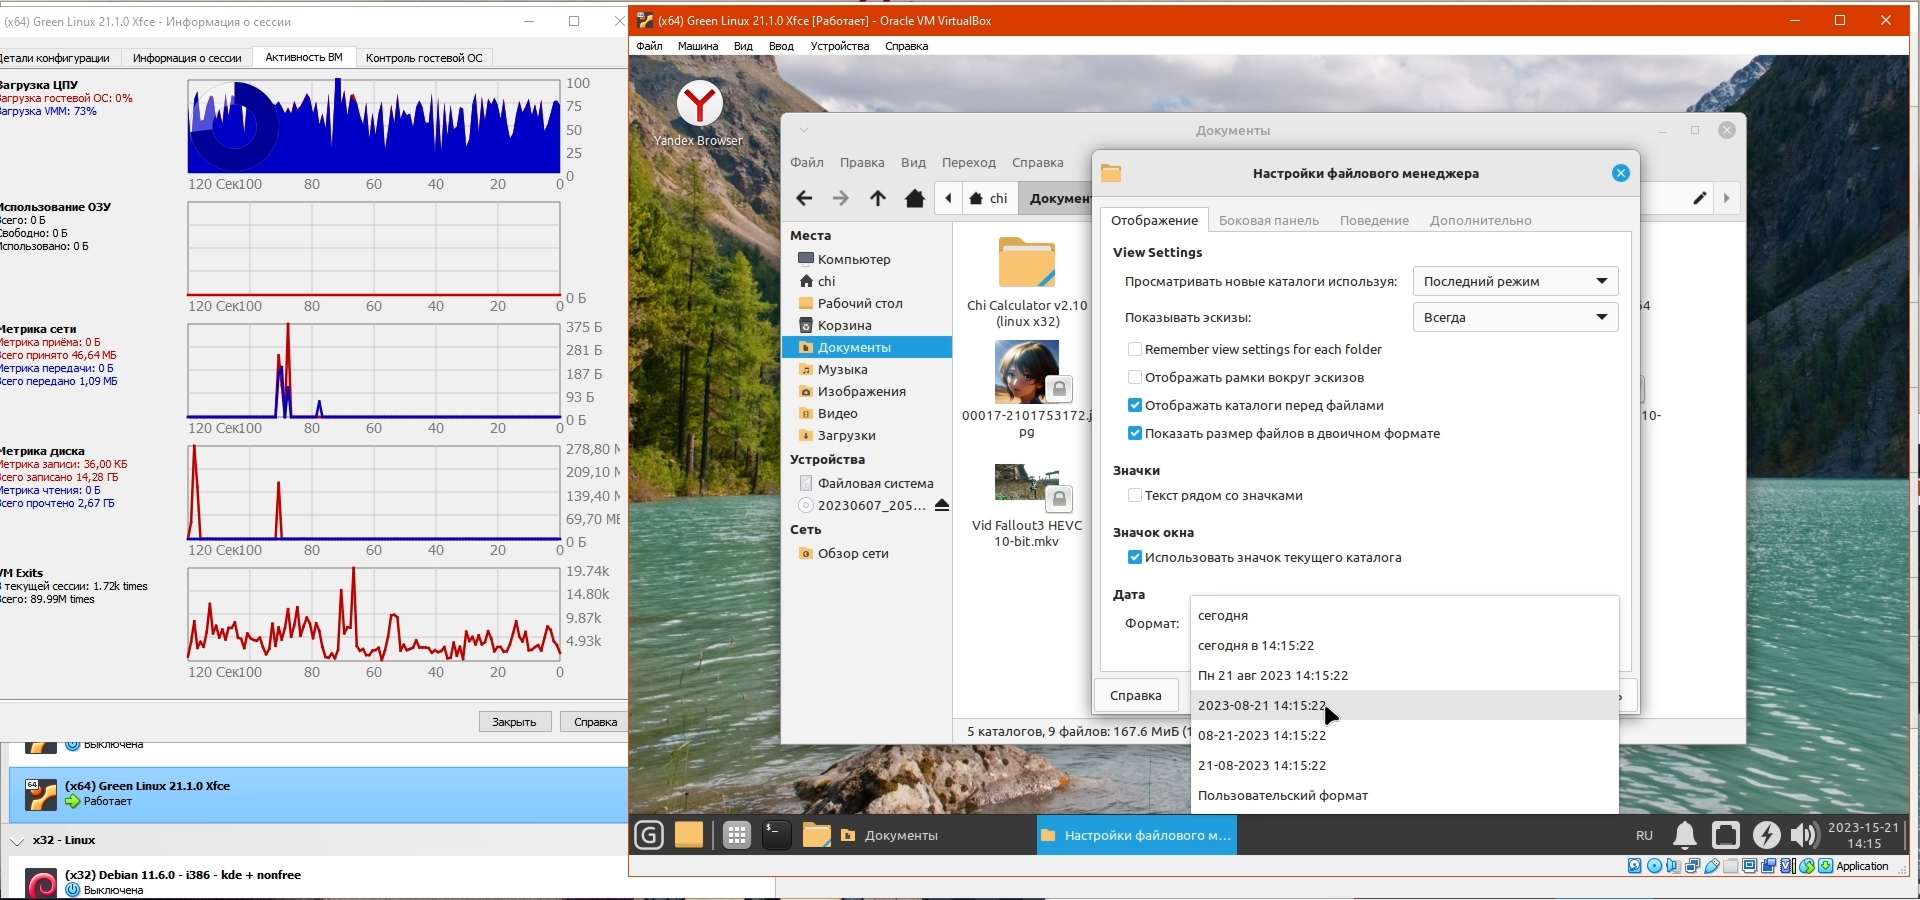
Task: Open the Всегда thumbnails dropdown
Action: (x=1515, y=317)
